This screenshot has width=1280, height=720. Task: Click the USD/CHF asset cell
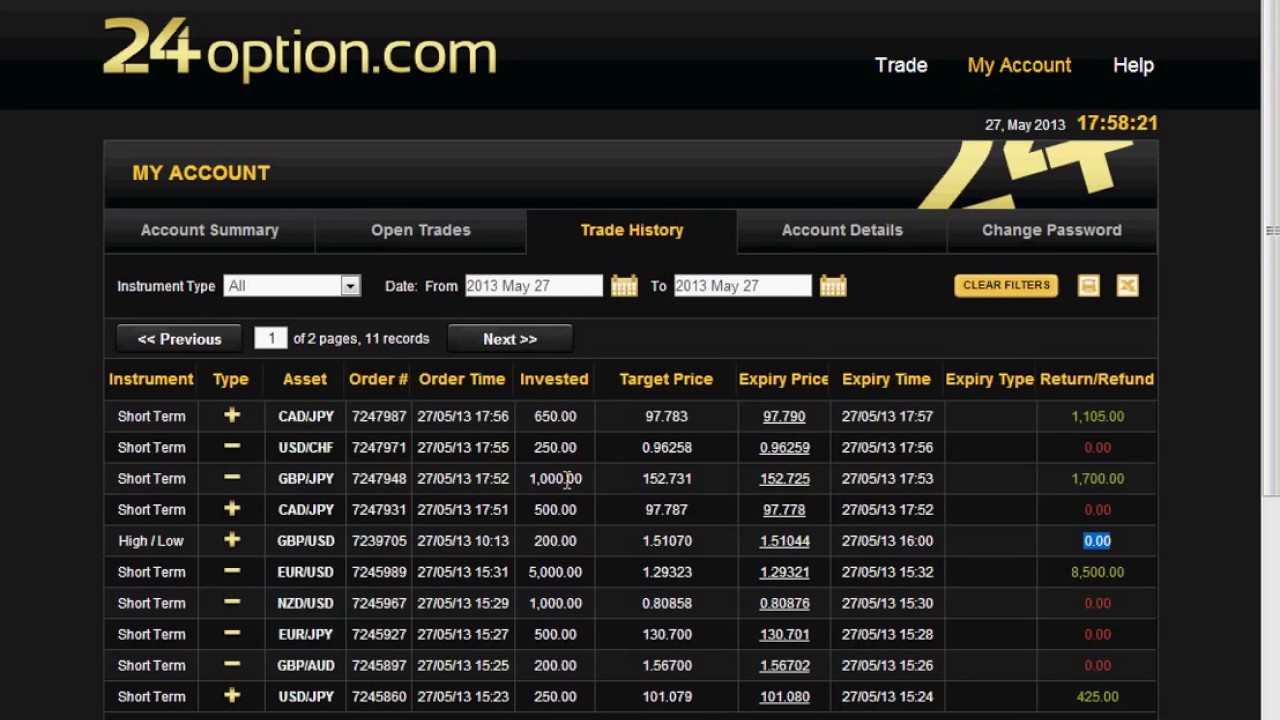click(x=306, y=447)
